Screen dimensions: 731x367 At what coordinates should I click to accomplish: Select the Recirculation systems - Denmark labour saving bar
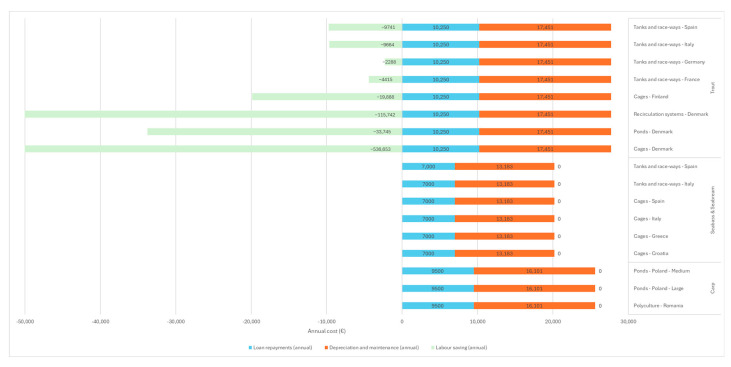click(x=214, y=114)
